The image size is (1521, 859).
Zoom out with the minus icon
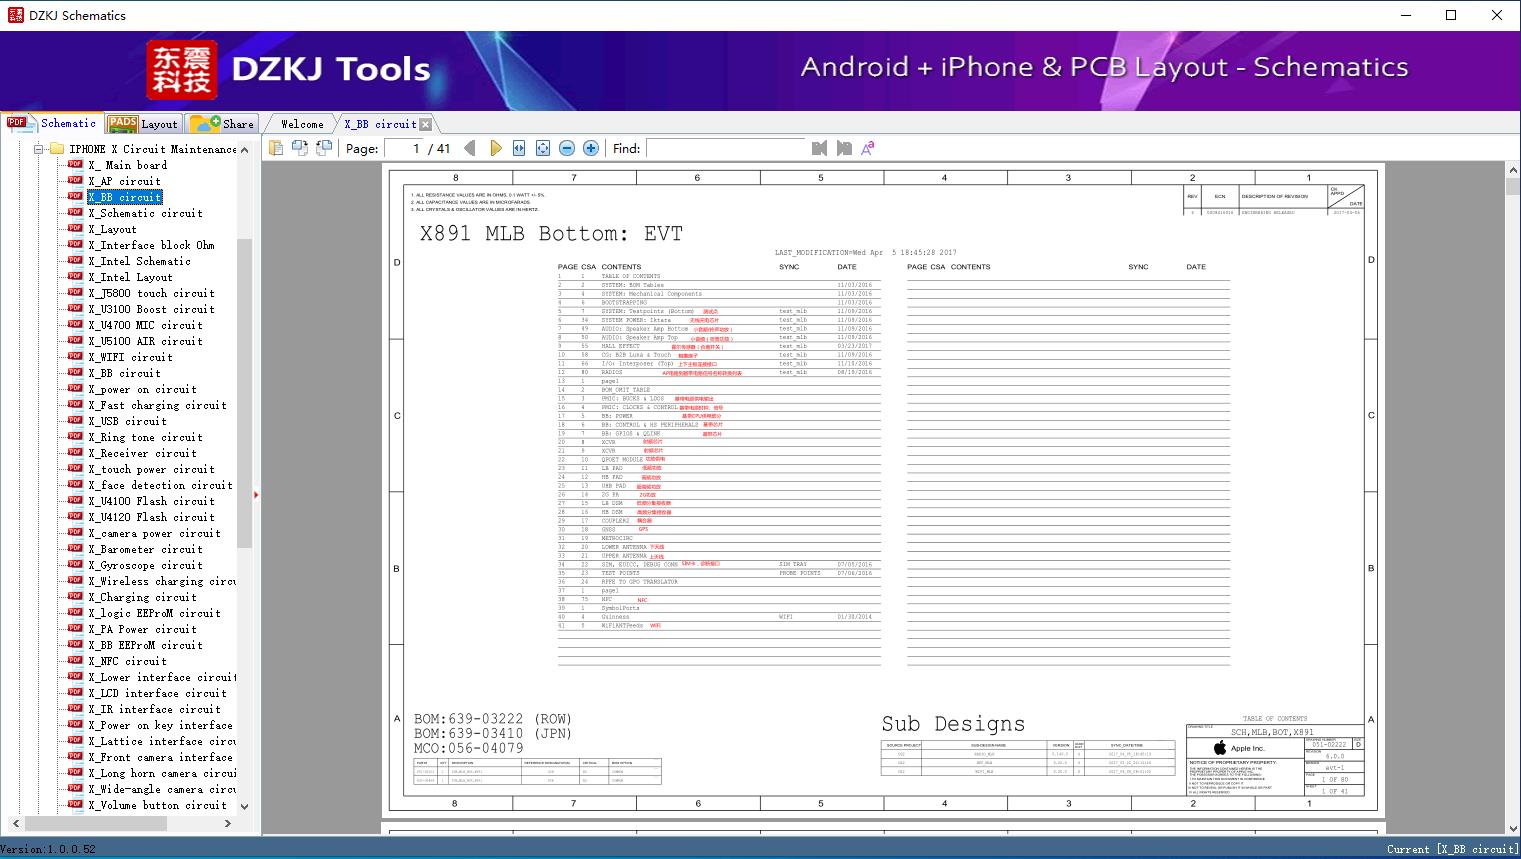pyautogui.click(x=567, y=148)
